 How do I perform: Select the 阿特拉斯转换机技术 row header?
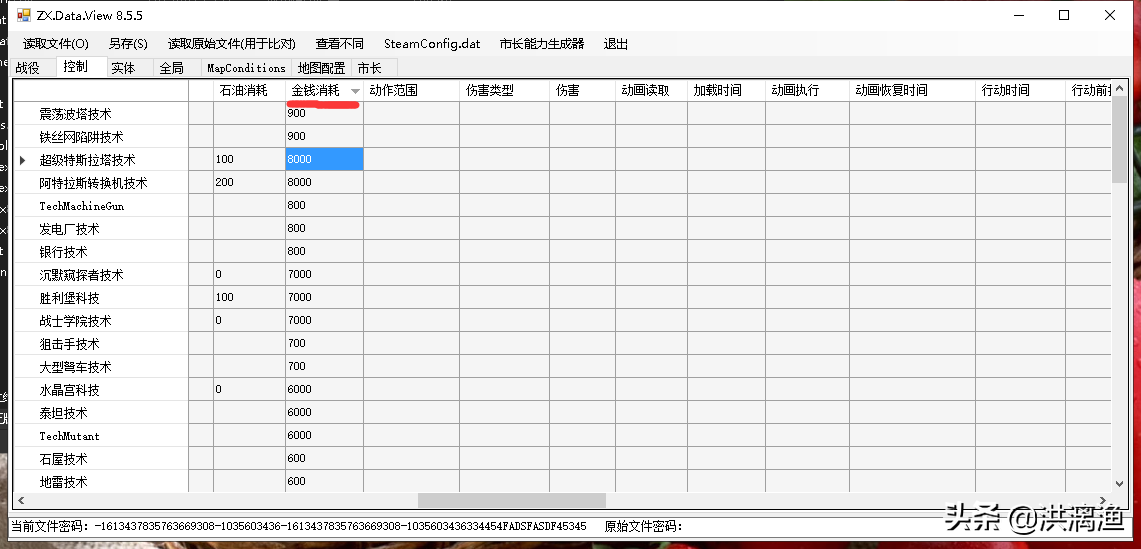[x=101, y=182]
